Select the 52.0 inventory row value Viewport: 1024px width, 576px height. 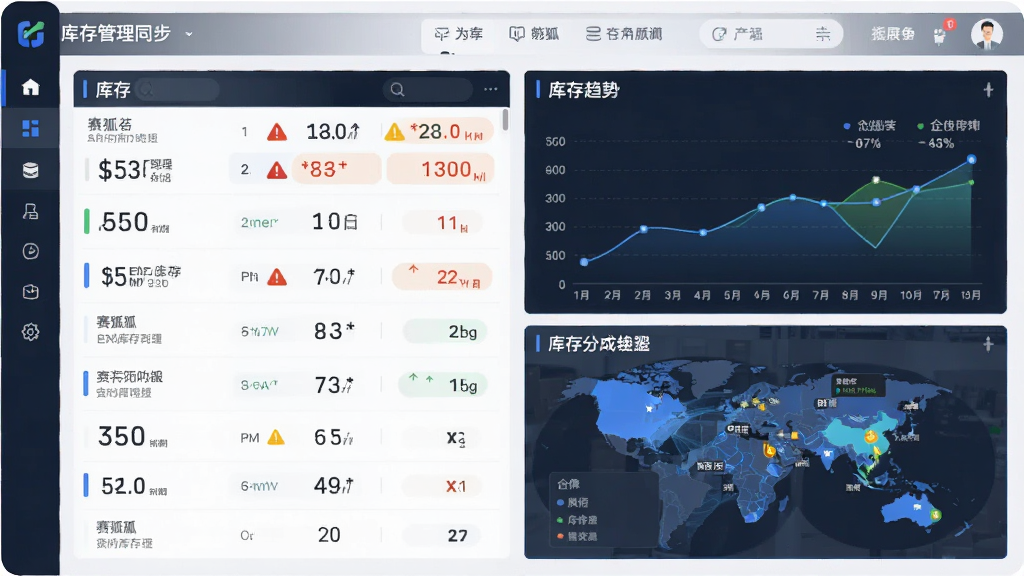123,486
